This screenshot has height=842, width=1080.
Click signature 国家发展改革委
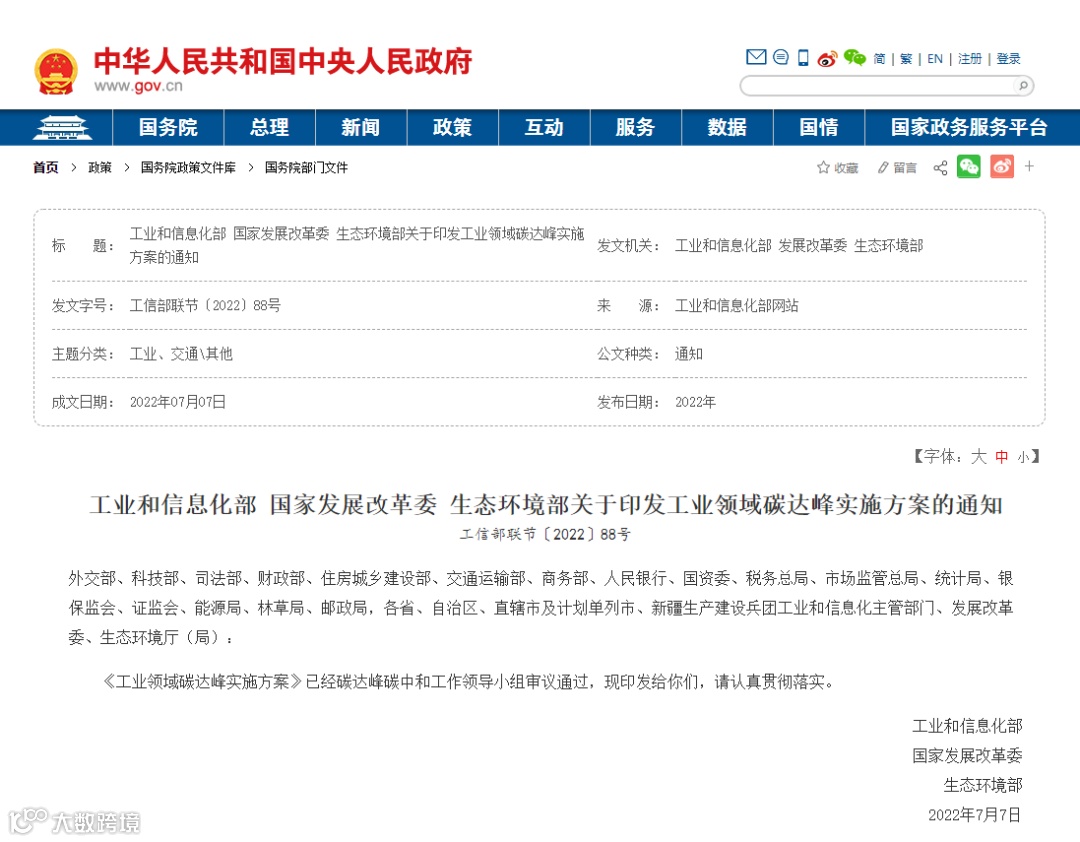coord(967,756)
